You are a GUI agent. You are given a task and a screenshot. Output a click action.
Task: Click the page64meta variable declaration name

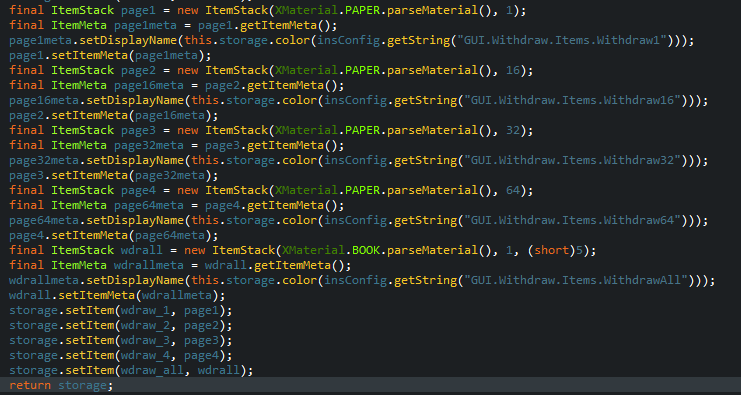pos(148,206)
